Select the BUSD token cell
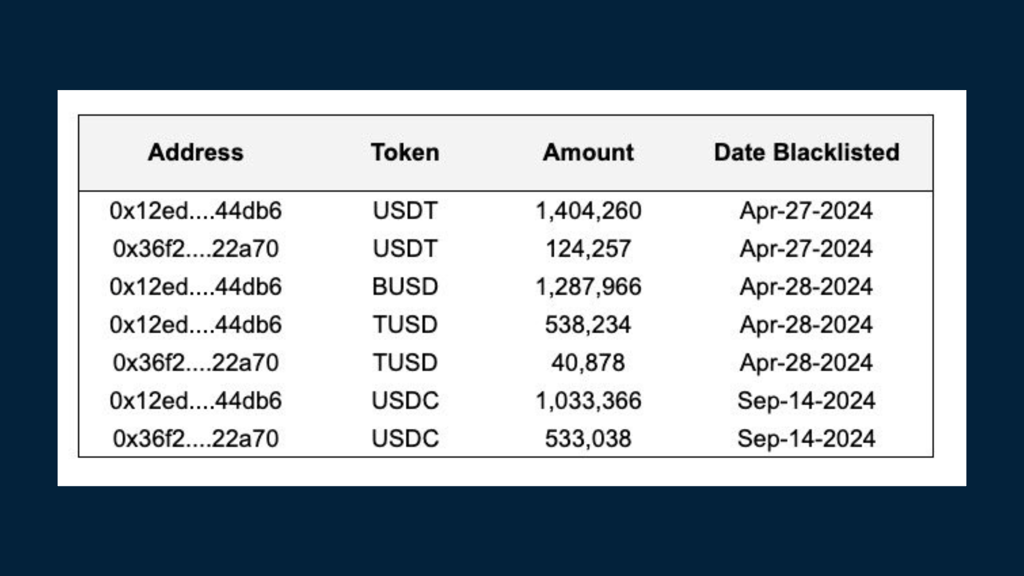 point(405,287)
